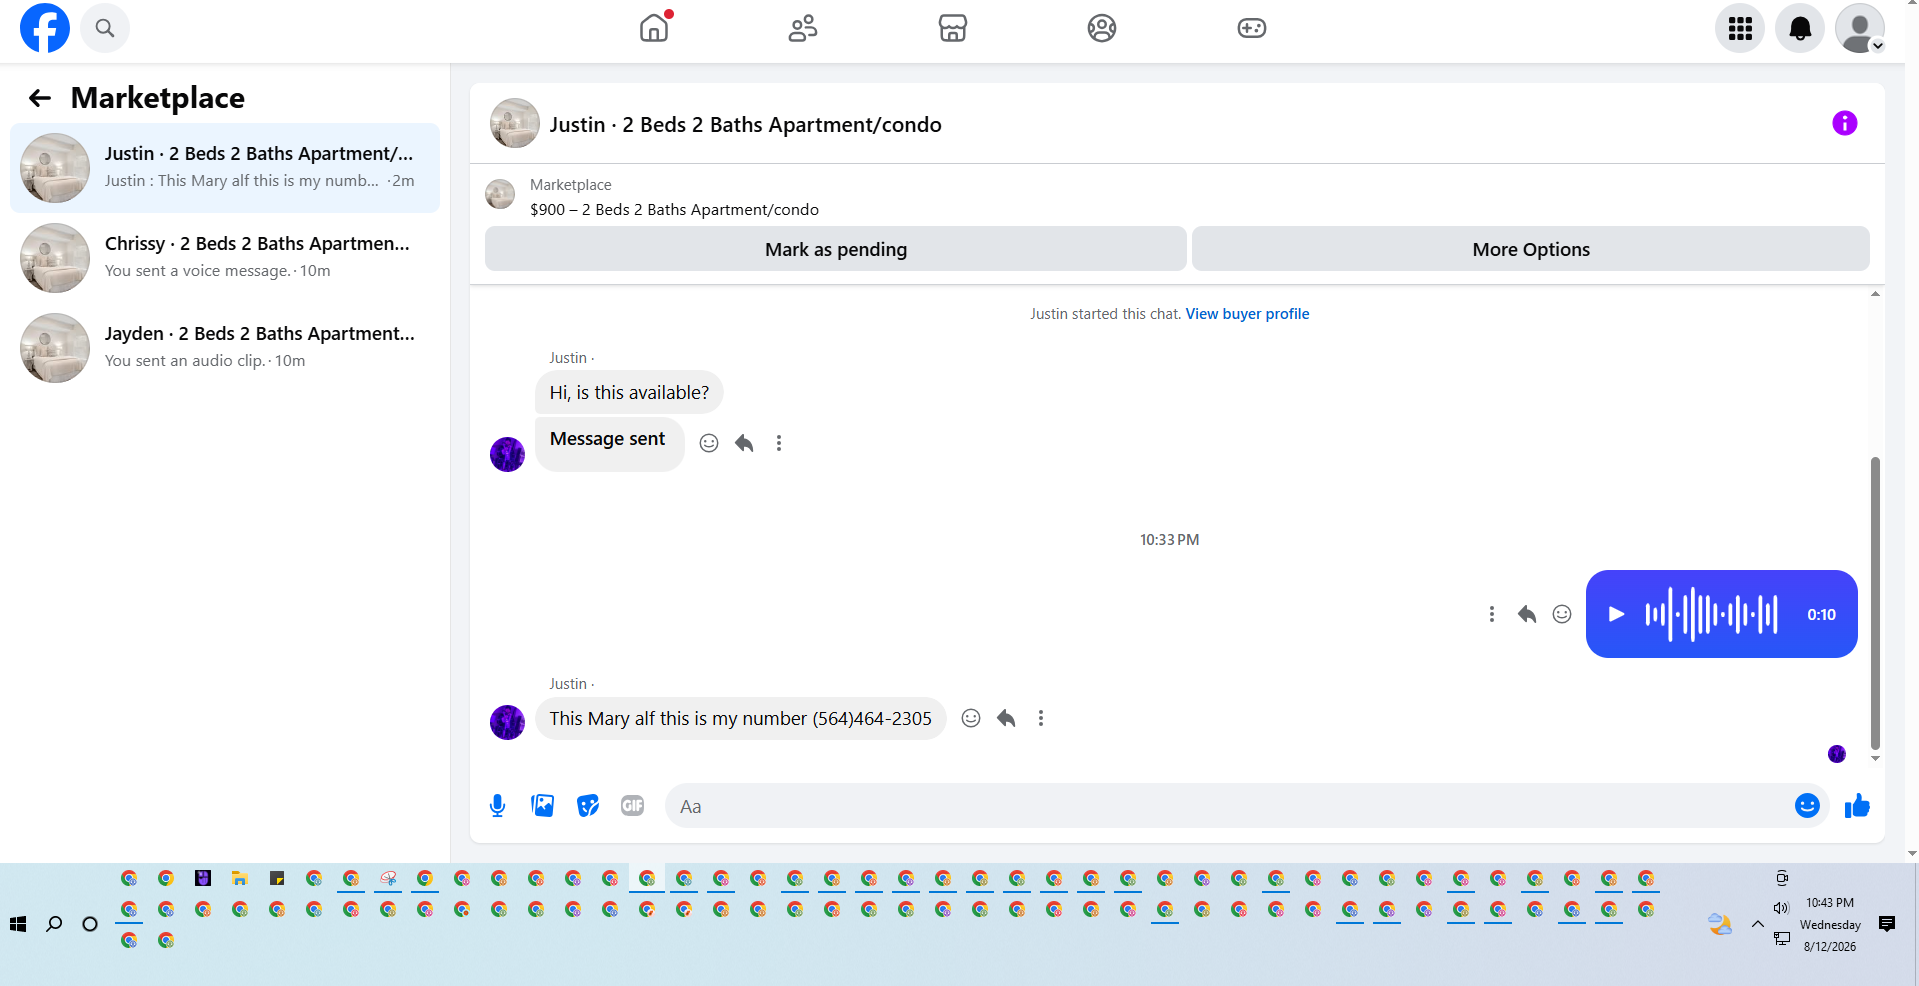Open the account profile menu

click(x=1860, y=28)
